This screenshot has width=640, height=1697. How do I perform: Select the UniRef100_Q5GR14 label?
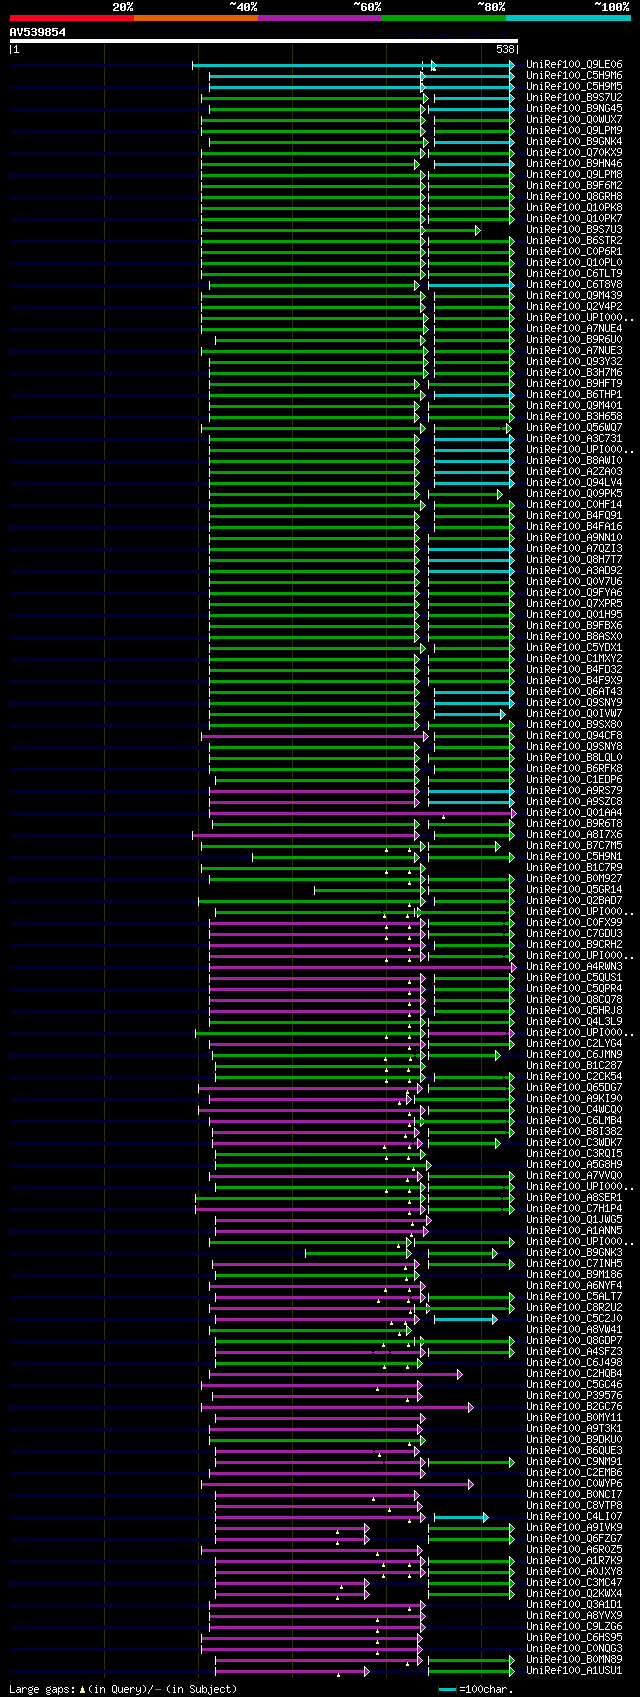[574, 890]
